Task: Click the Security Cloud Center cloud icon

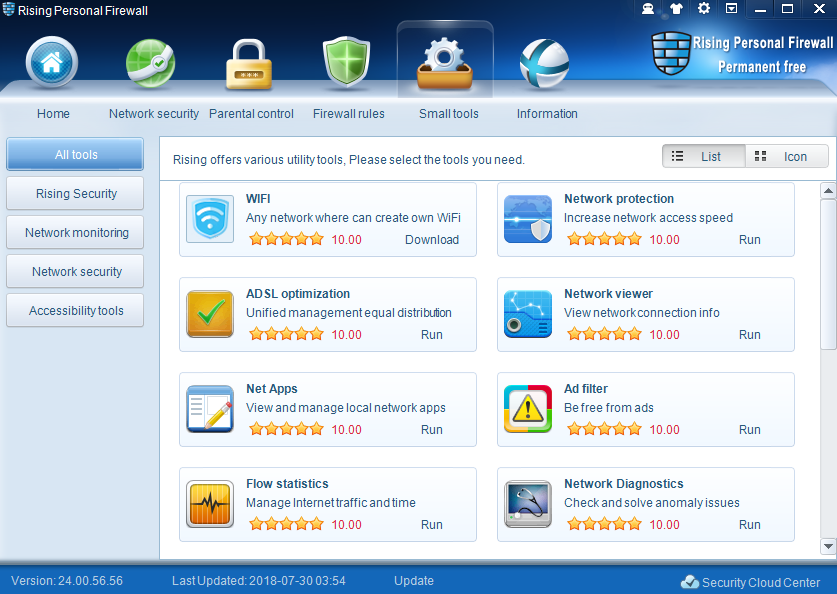Action: (x=690, y=582)
